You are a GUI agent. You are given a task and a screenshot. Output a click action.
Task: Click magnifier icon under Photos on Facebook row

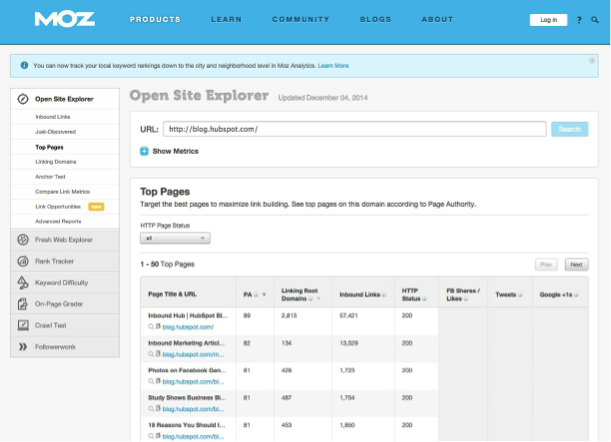[x=151, y=381]
